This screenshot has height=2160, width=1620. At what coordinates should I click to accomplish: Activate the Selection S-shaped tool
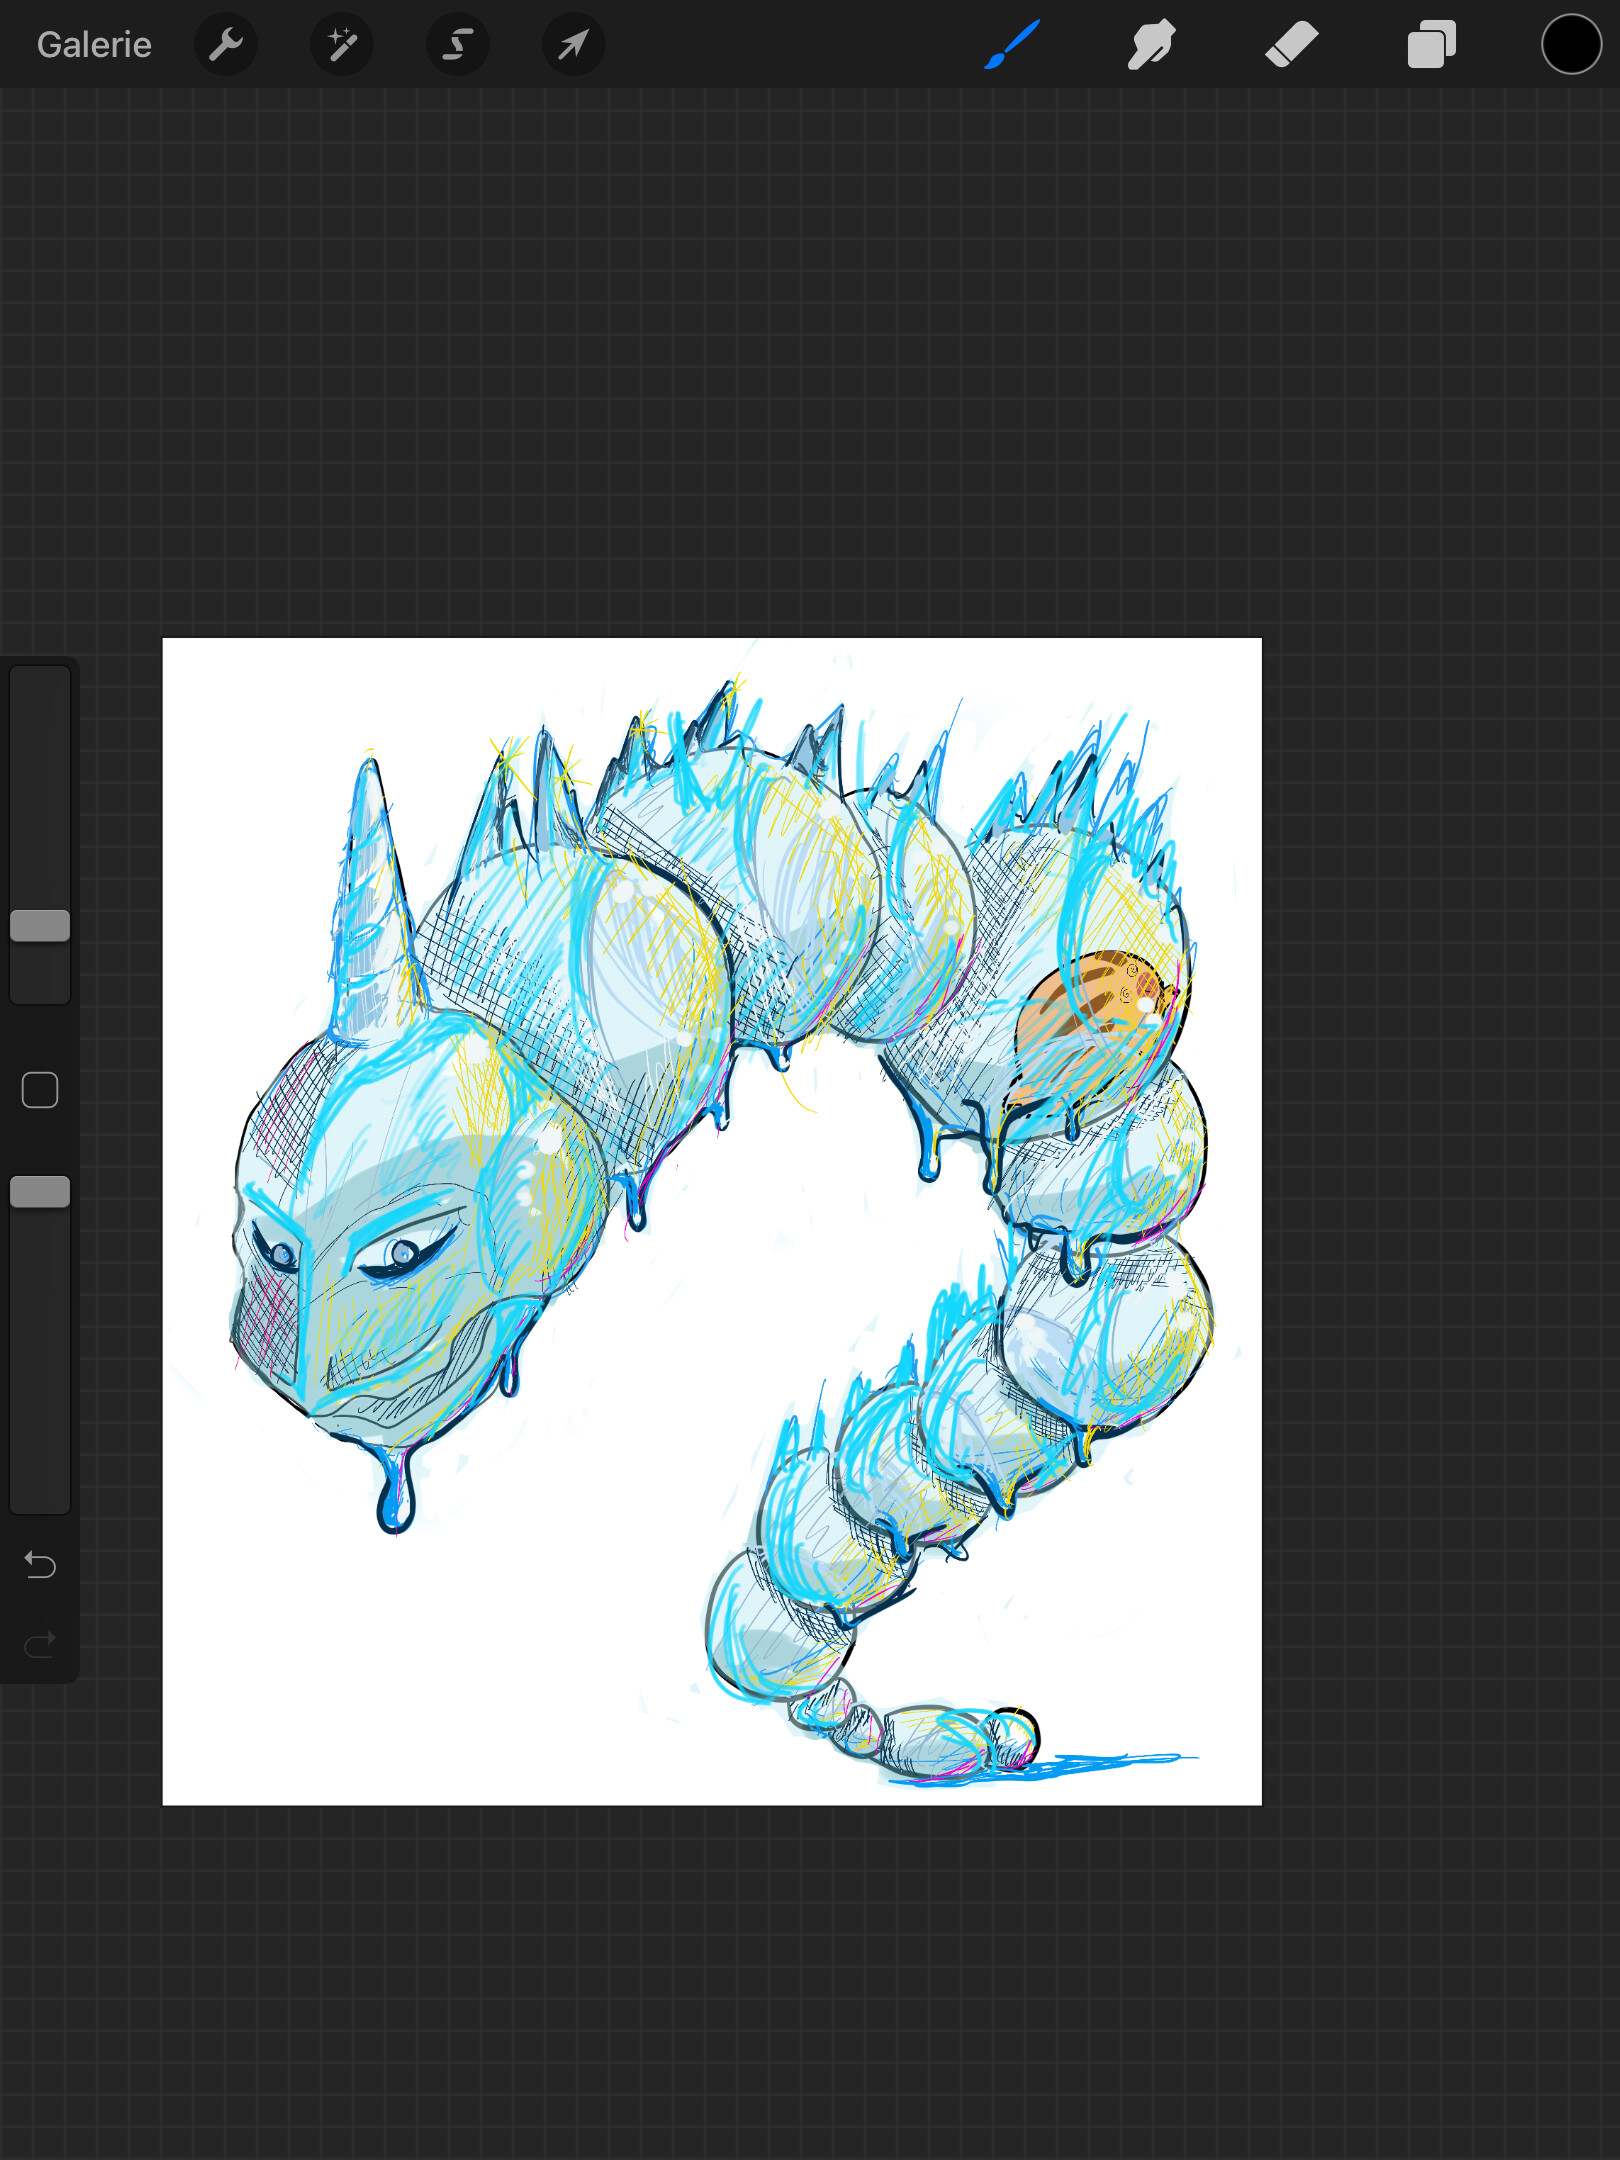click(458, 45)
